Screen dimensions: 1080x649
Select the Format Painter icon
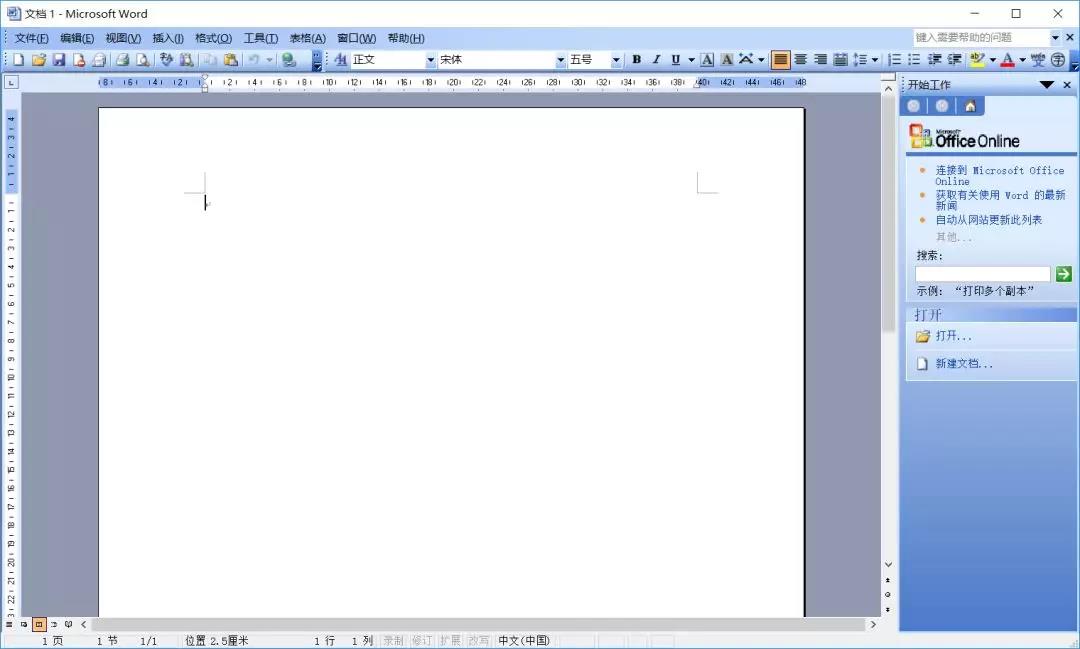210,59
